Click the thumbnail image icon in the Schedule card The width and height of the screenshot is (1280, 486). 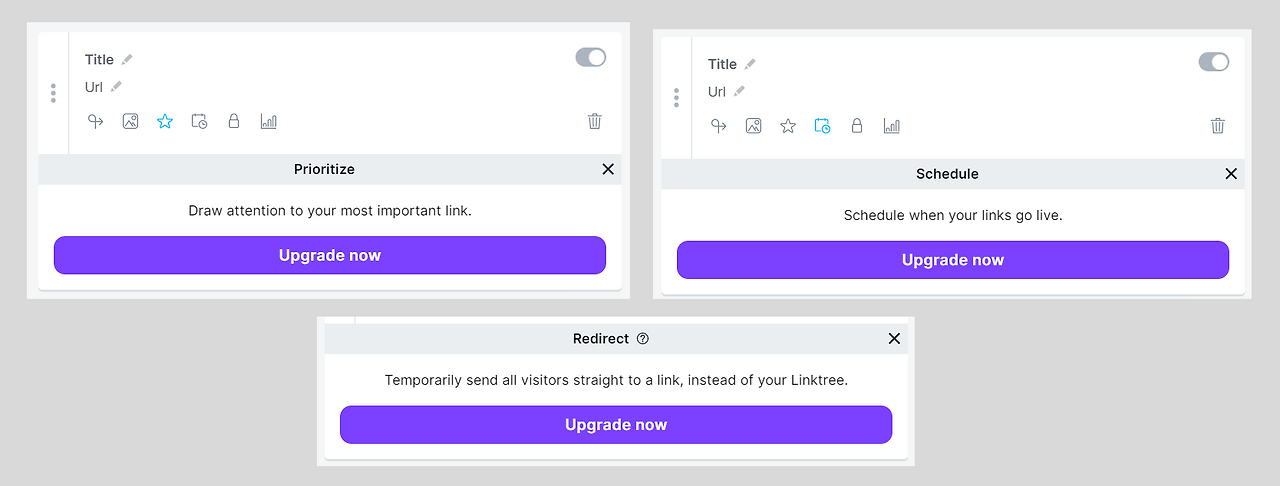[754, 126]
